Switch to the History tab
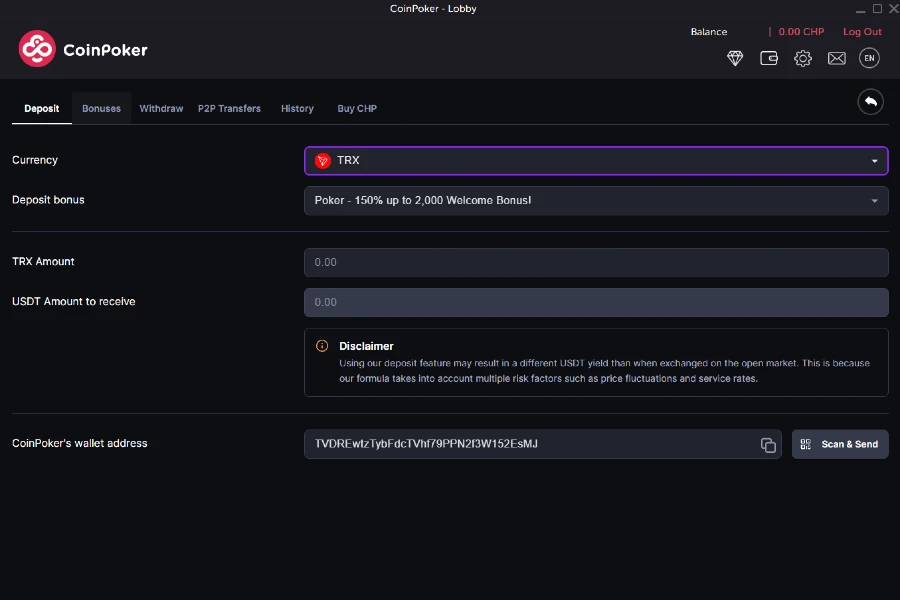This screenshot has height=600, width=900. 297,108
